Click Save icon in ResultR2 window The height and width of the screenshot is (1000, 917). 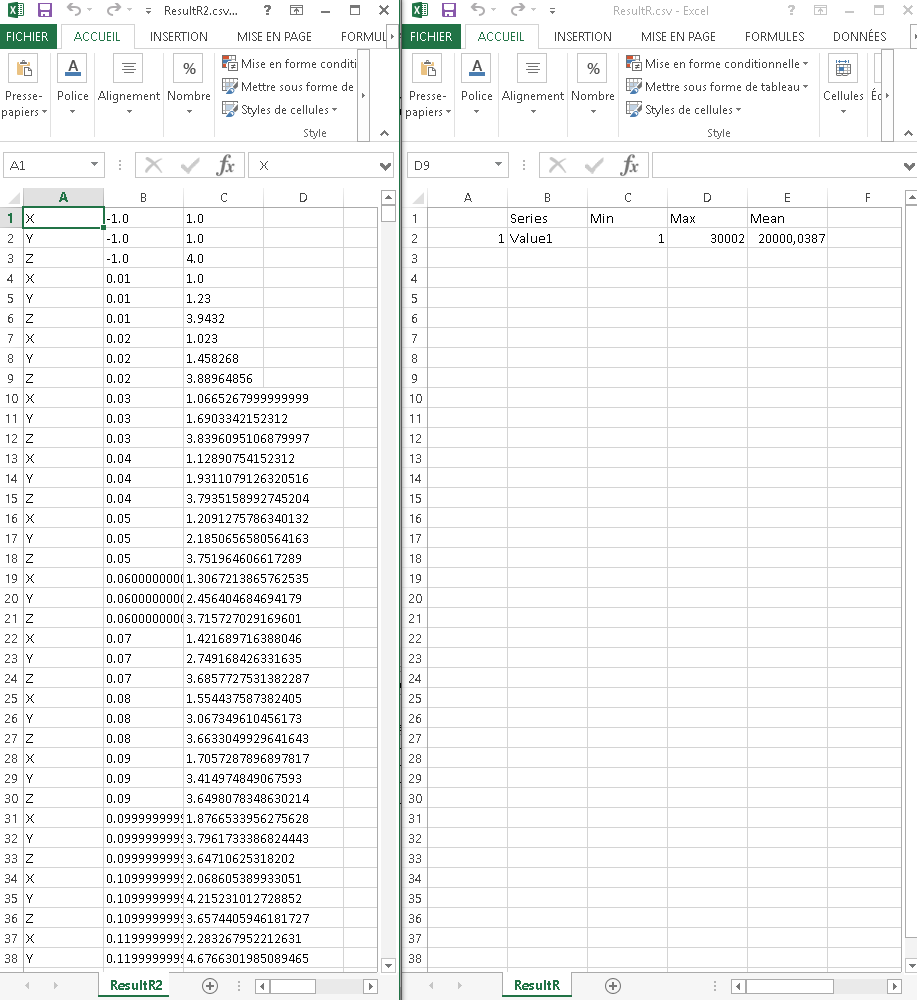pos(44,11)
